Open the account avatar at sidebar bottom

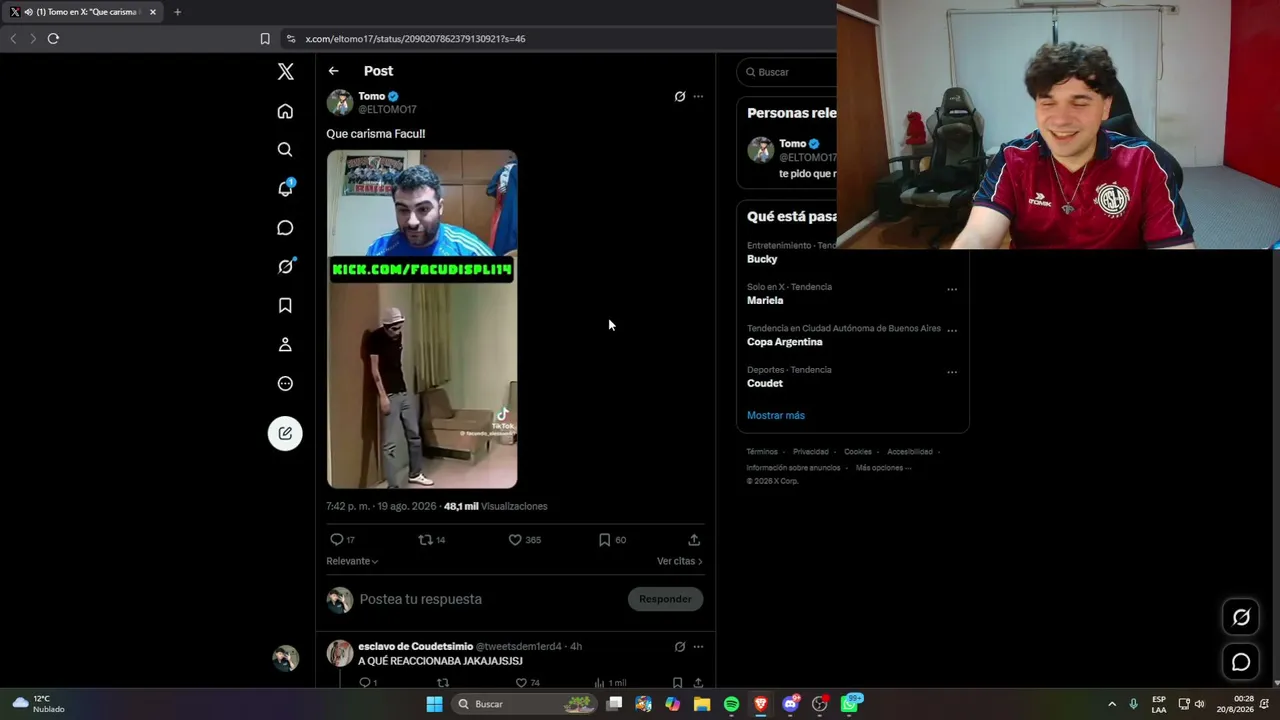click(x=286, y=658)
